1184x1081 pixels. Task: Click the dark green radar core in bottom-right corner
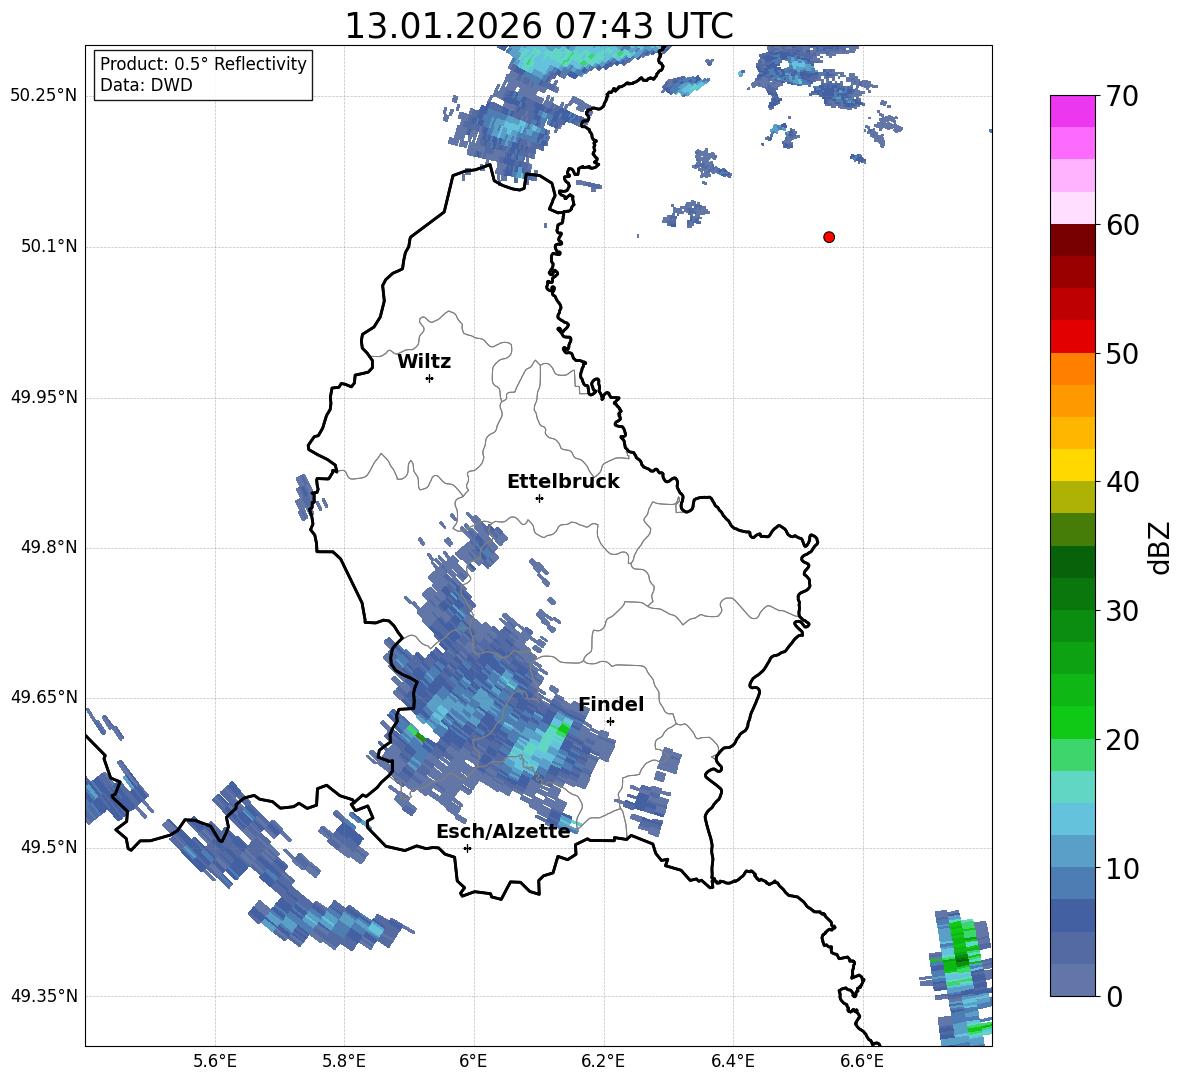click(960, 960)
